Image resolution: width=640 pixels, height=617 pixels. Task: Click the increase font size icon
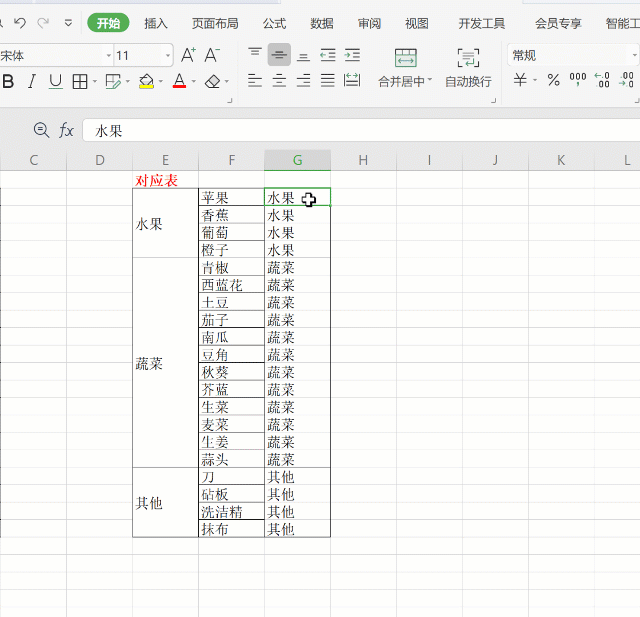click(189, 55)
